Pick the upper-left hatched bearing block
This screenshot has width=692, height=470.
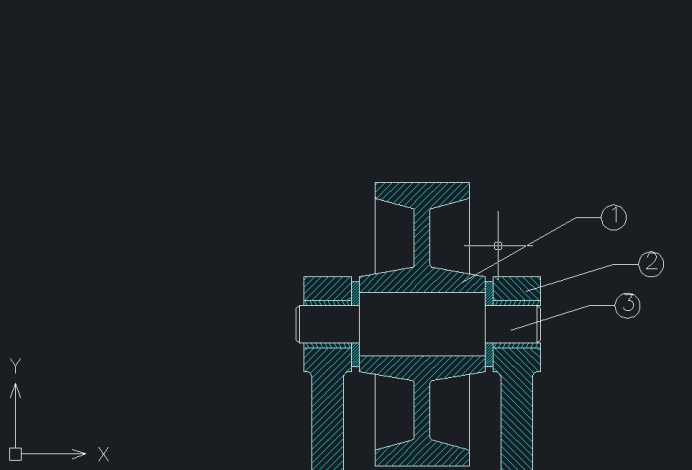click(x=327, y=288)
